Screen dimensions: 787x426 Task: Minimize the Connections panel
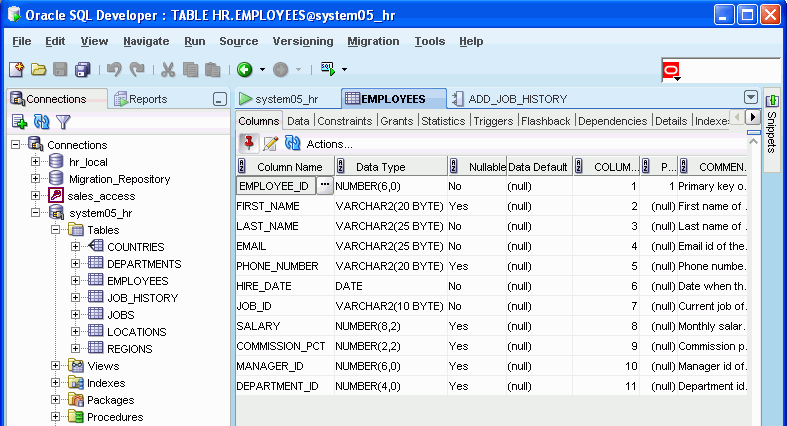click(219, 99)
